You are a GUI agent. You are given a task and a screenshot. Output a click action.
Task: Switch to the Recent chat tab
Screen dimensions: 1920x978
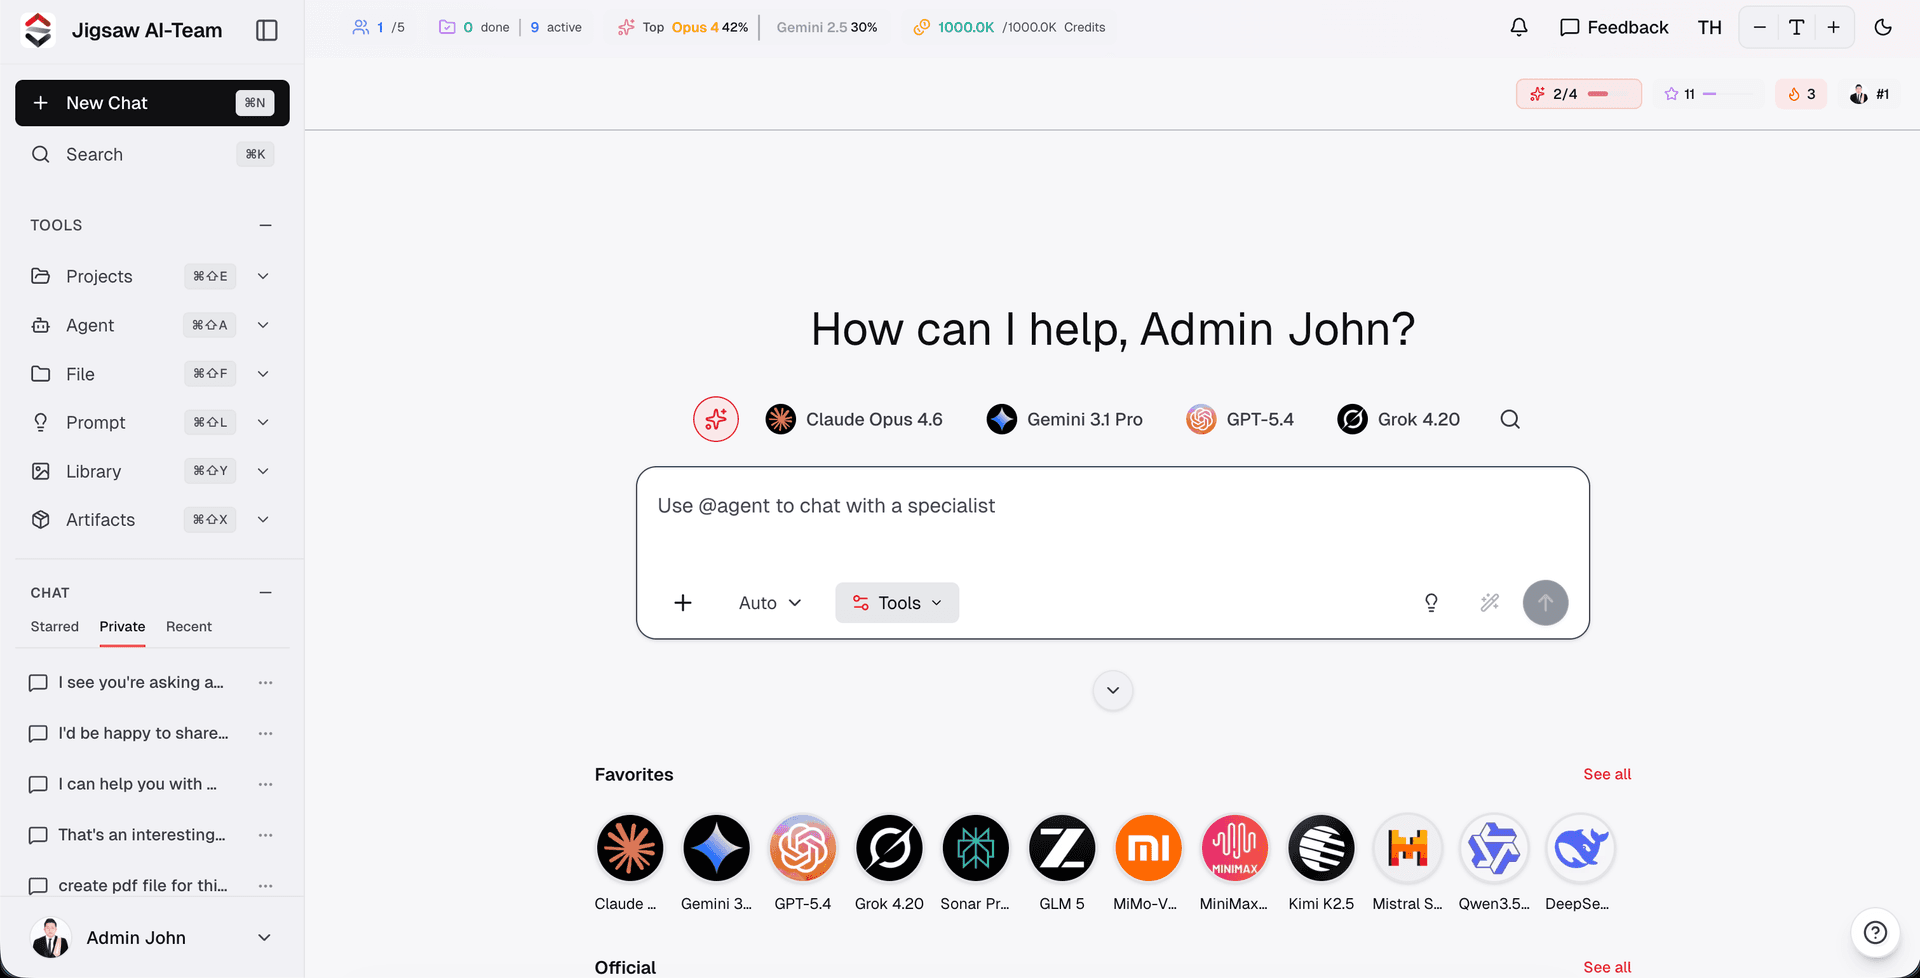tap(189, 626)
